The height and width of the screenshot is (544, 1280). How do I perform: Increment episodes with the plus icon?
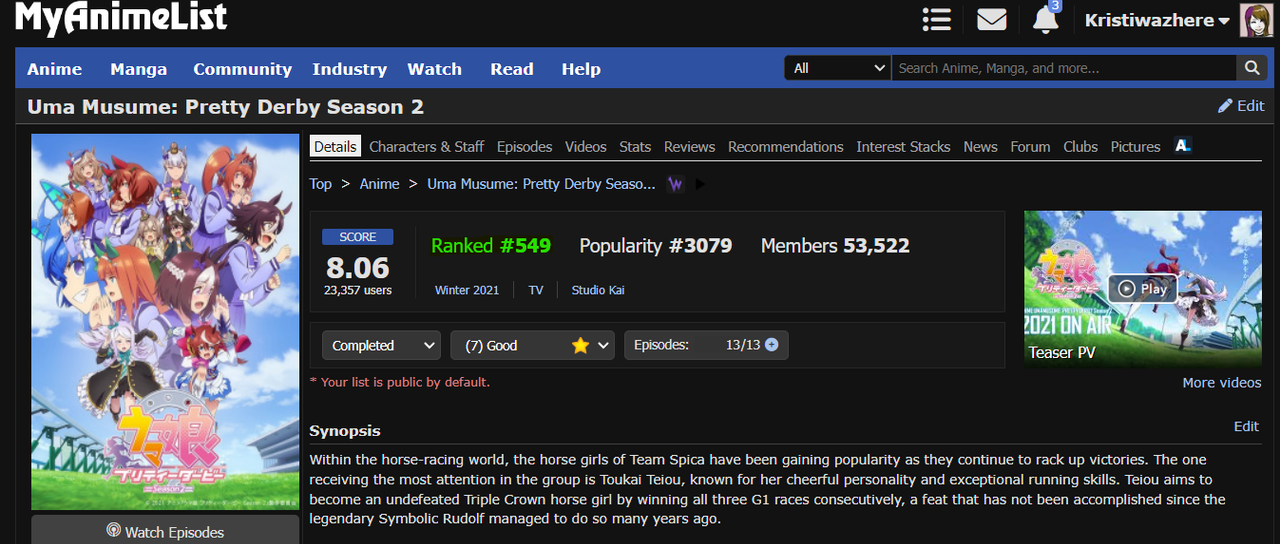pos(771,345)
